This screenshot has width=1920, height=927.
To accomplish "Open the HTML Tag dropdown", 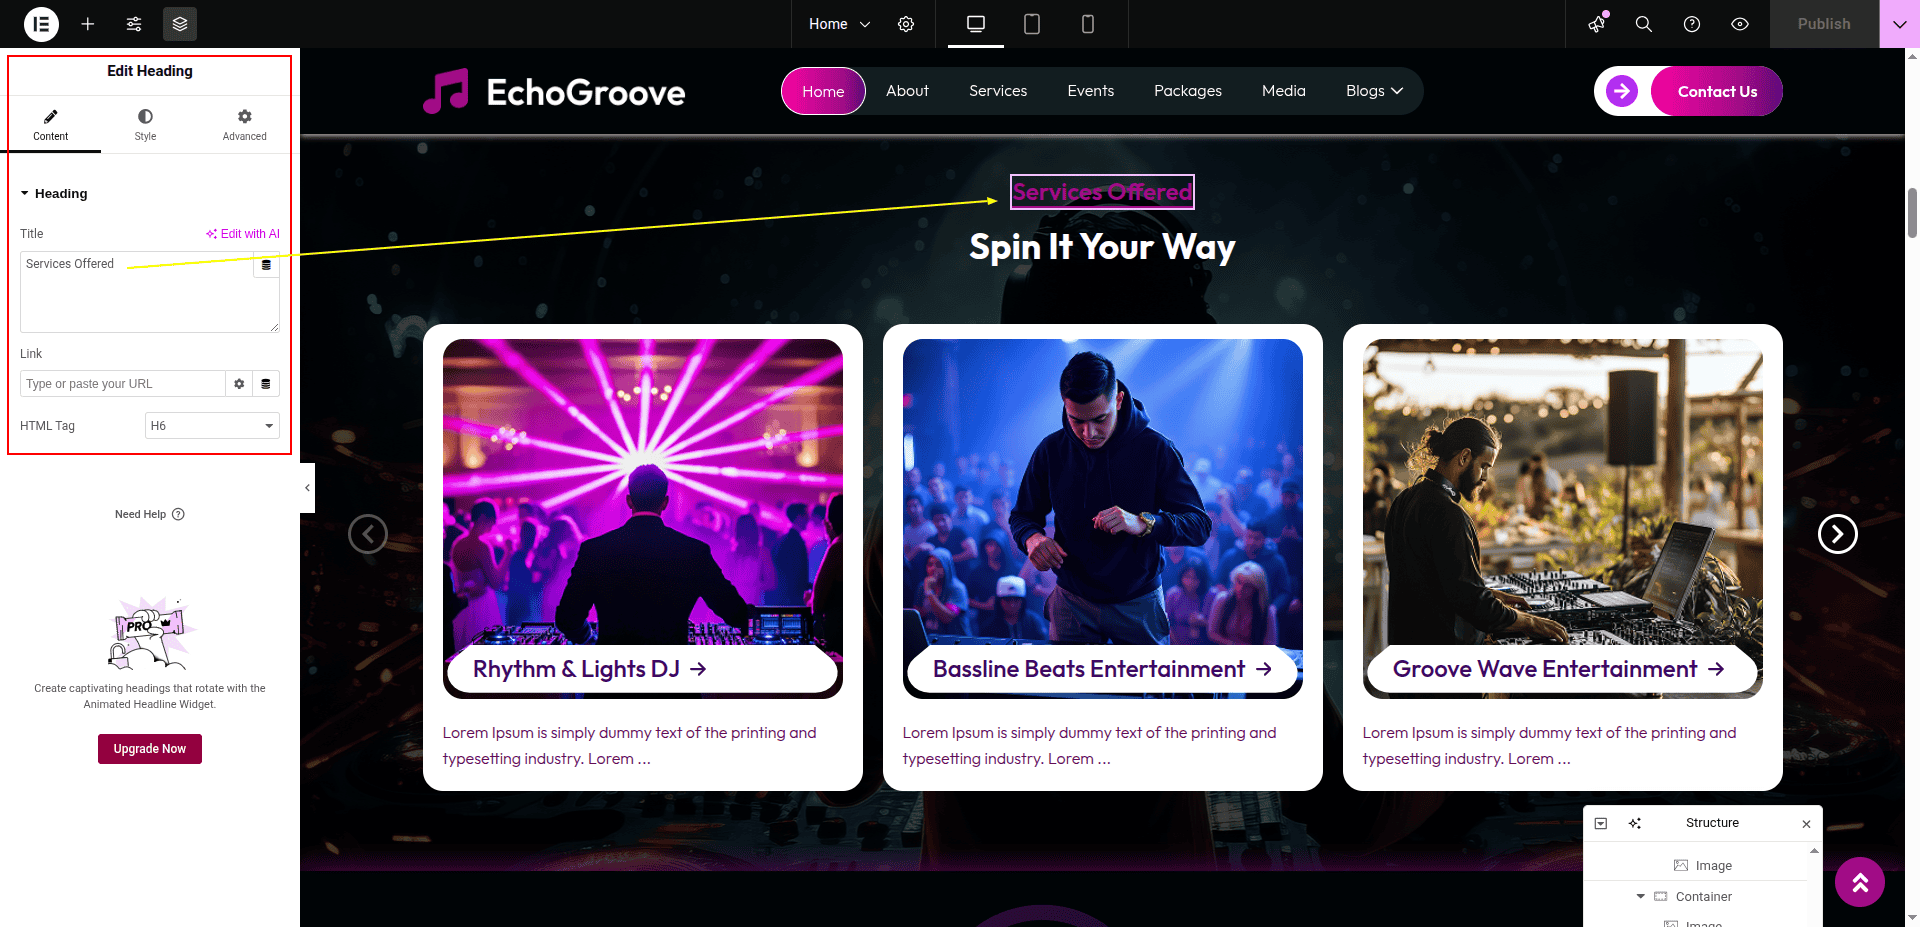I will tap(212, 426).
